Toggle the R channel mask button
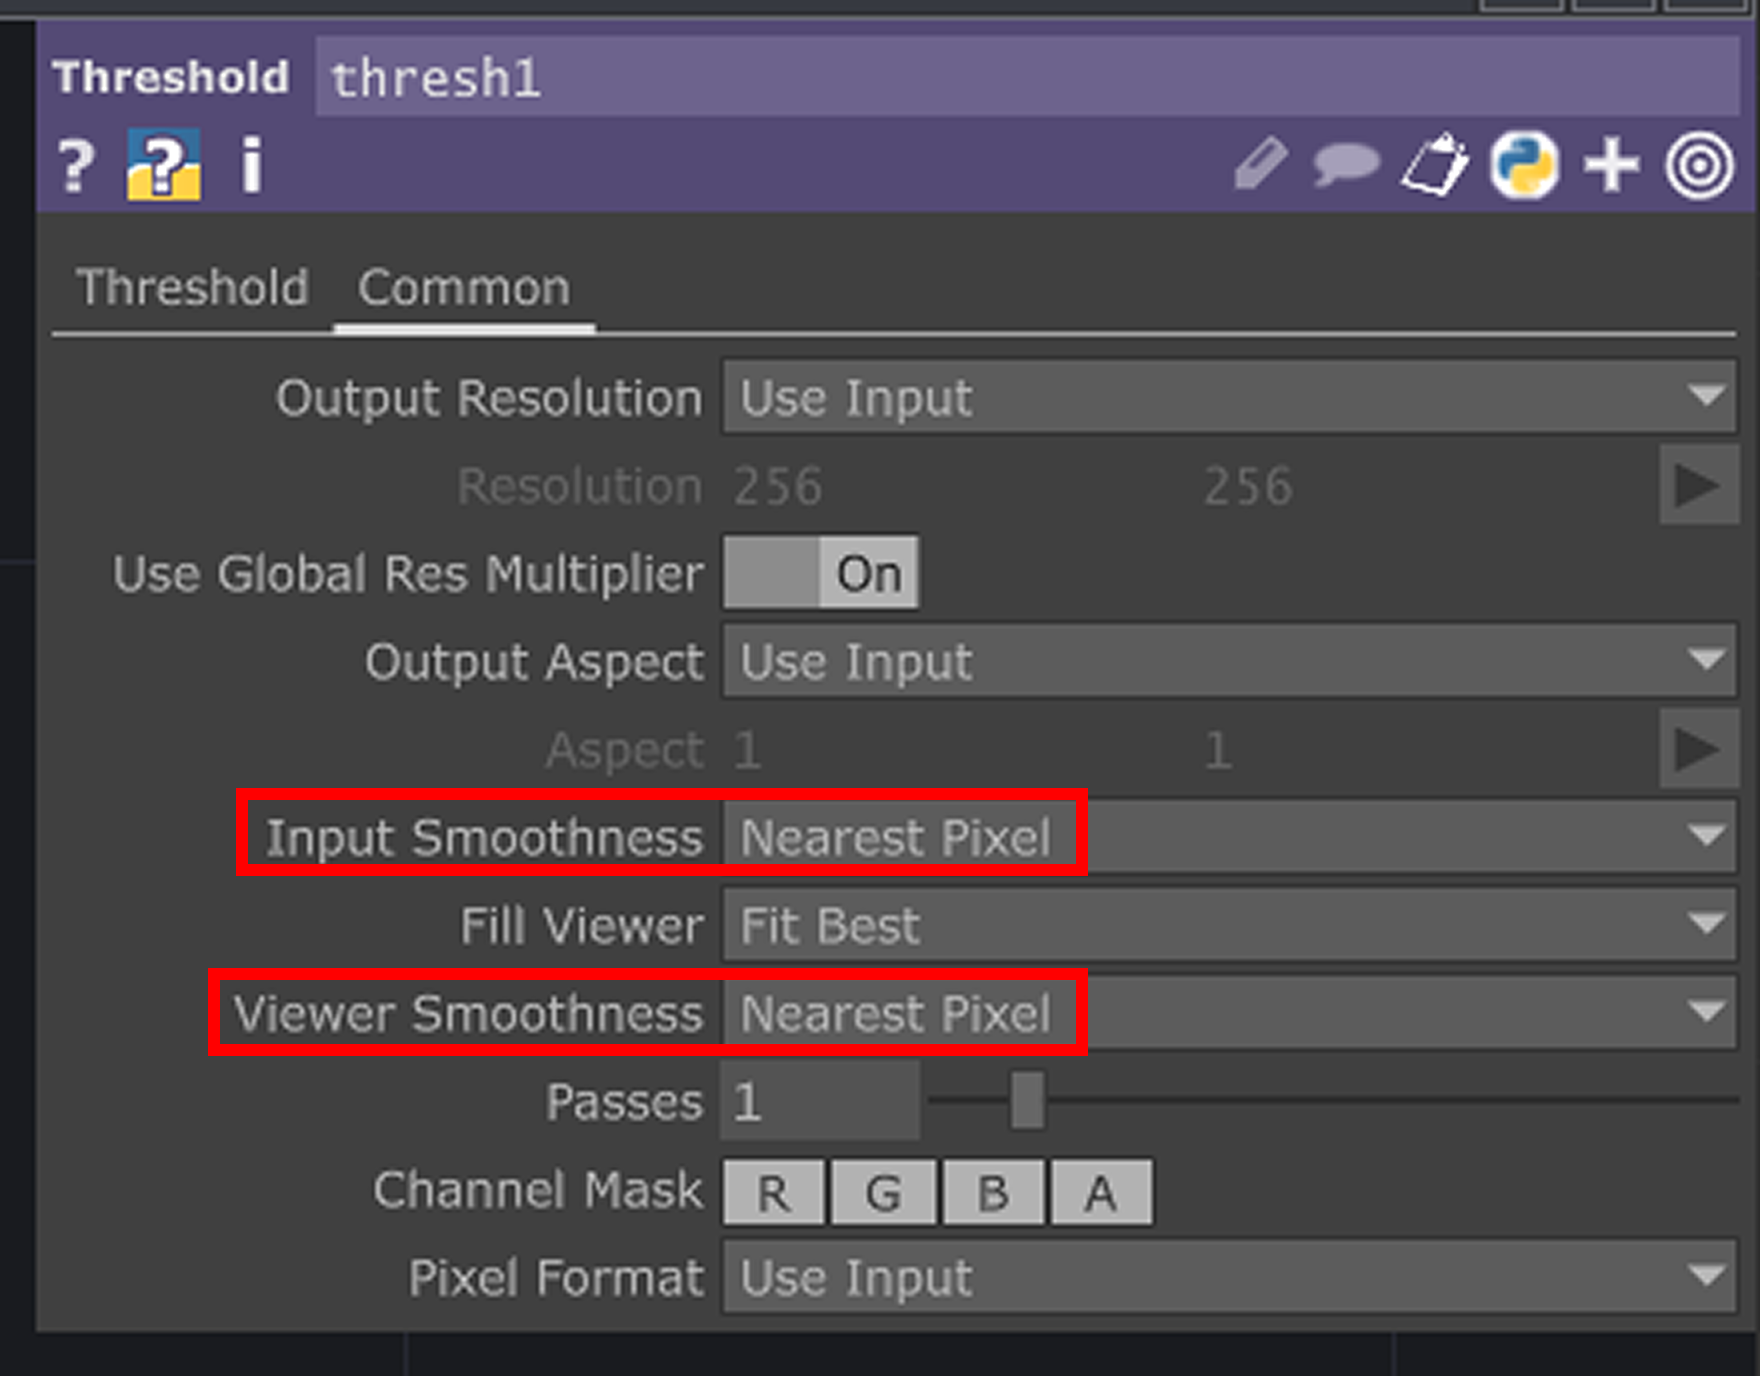 [774, 1192]
